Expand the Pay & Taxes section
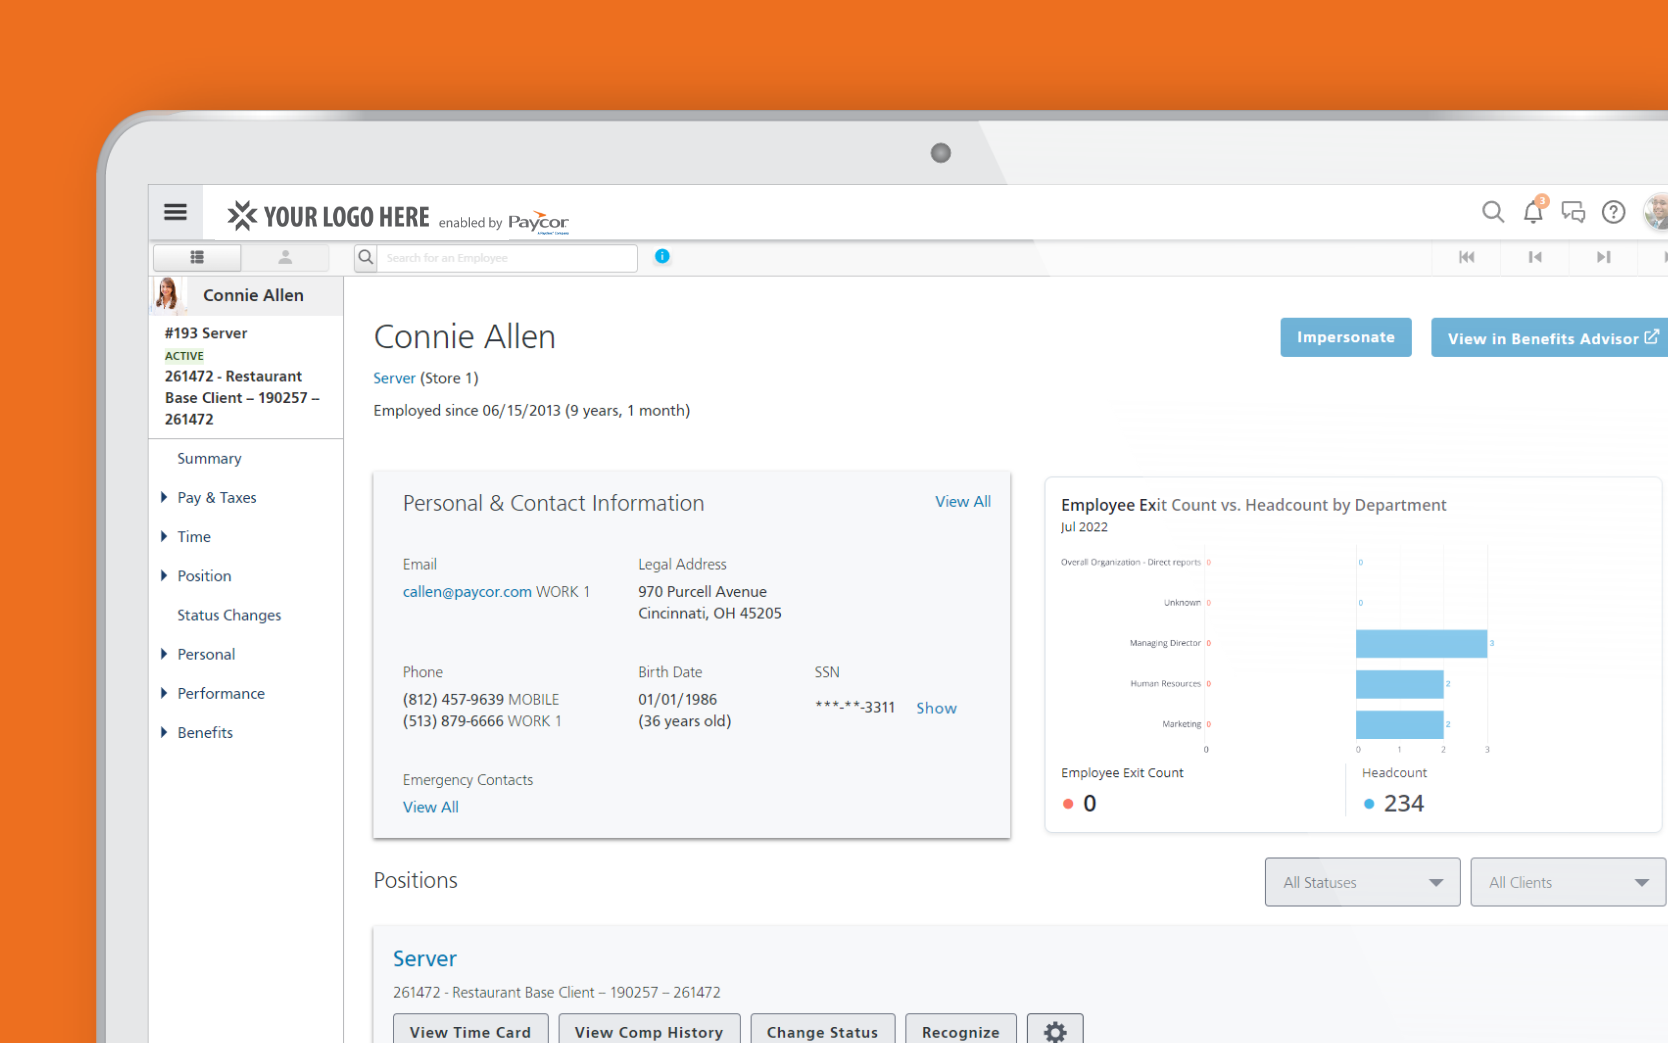The image size is (1668, 1043). [216, 498]
